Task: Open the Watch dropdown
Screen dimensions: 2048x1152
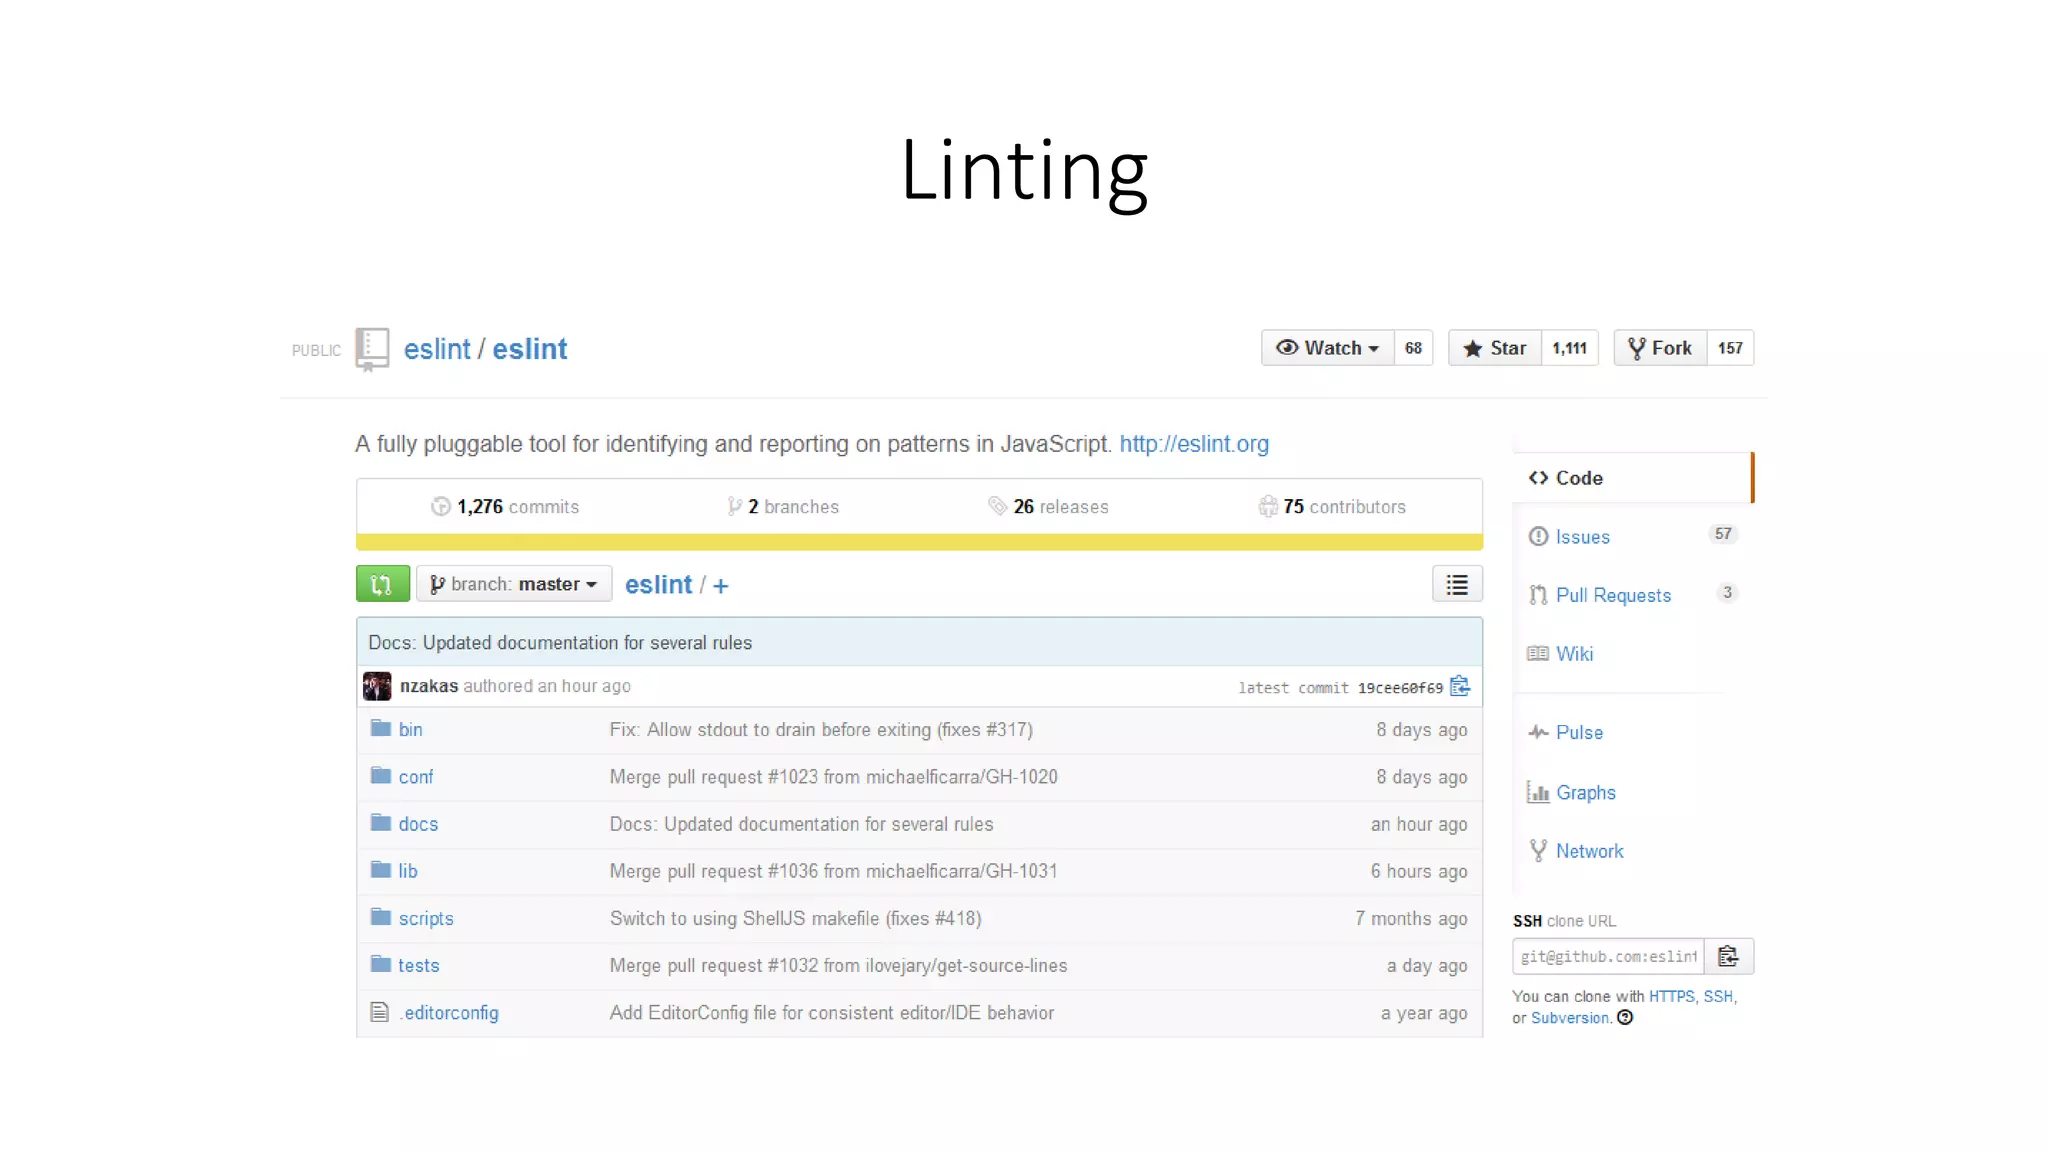Action: (x=1327, y=348)
